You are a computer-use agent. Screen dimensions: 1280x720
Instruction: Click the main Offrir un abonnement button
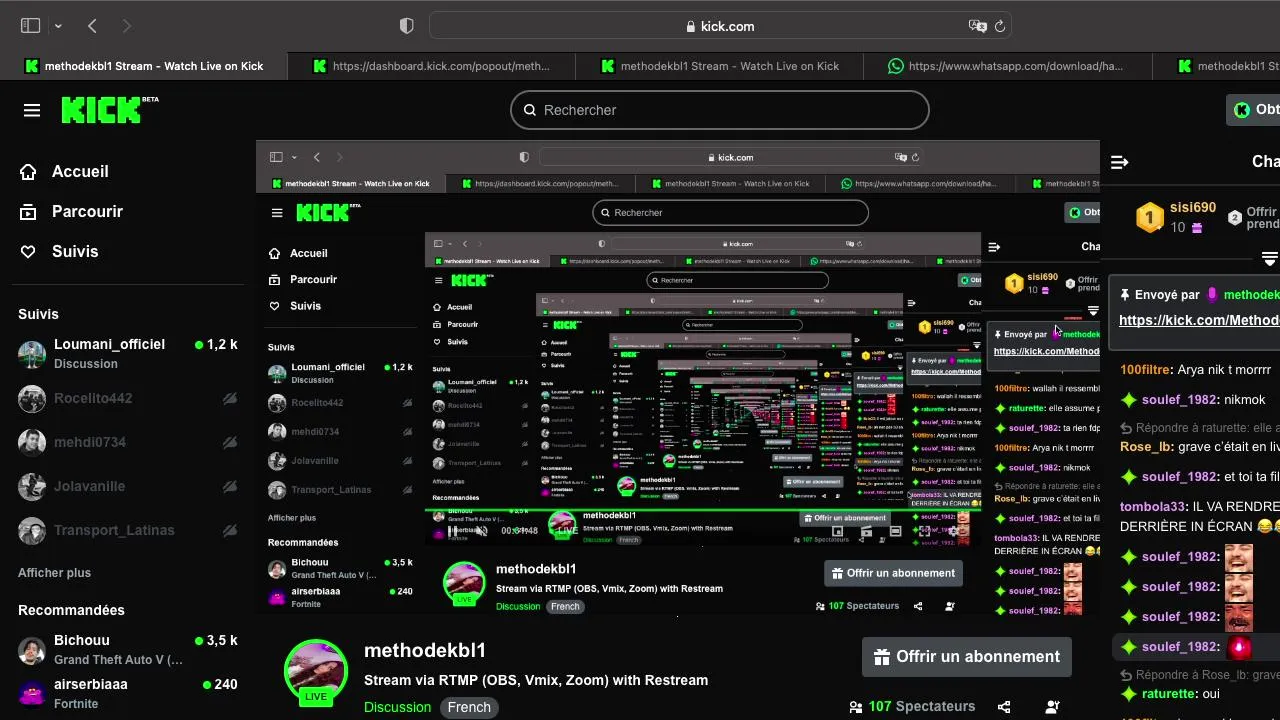pos(967,657)
